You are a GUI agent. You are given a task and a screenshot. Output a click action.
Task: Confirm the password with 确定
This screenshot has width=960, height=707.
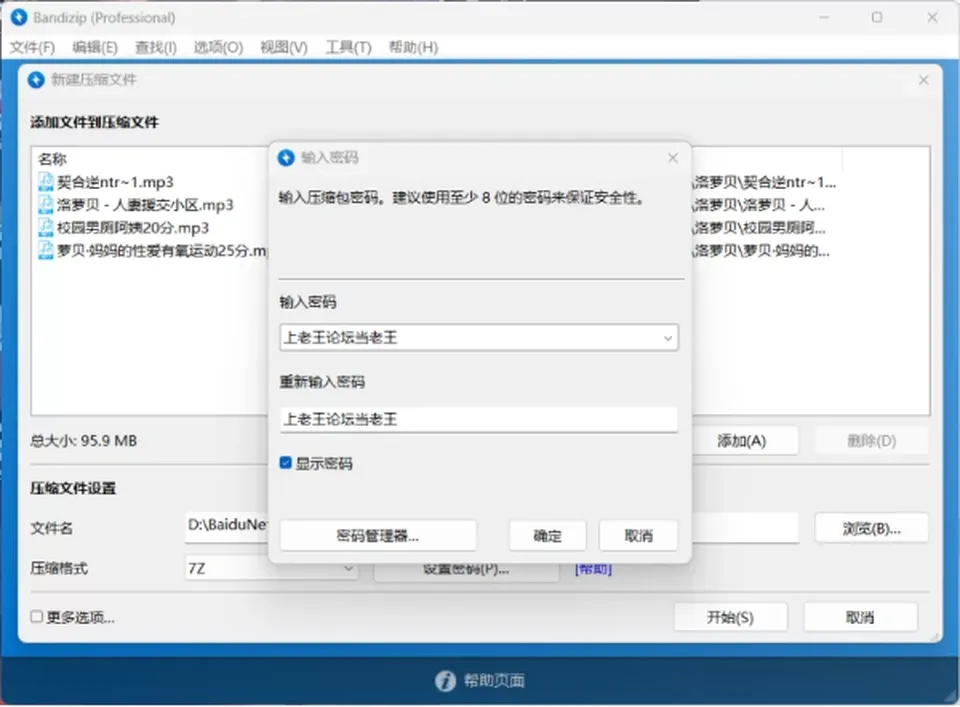(547, 536)
